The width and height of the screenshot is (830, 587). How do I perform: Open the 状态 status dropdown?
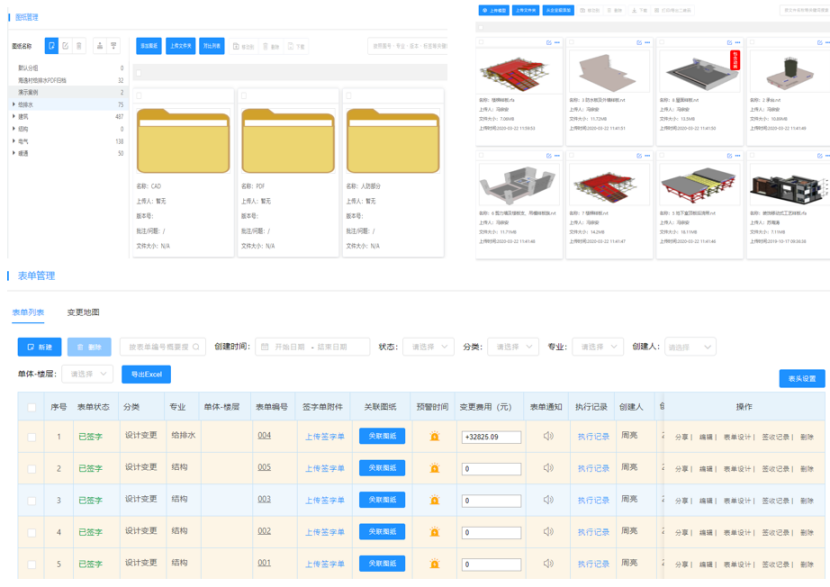point(428,347)
